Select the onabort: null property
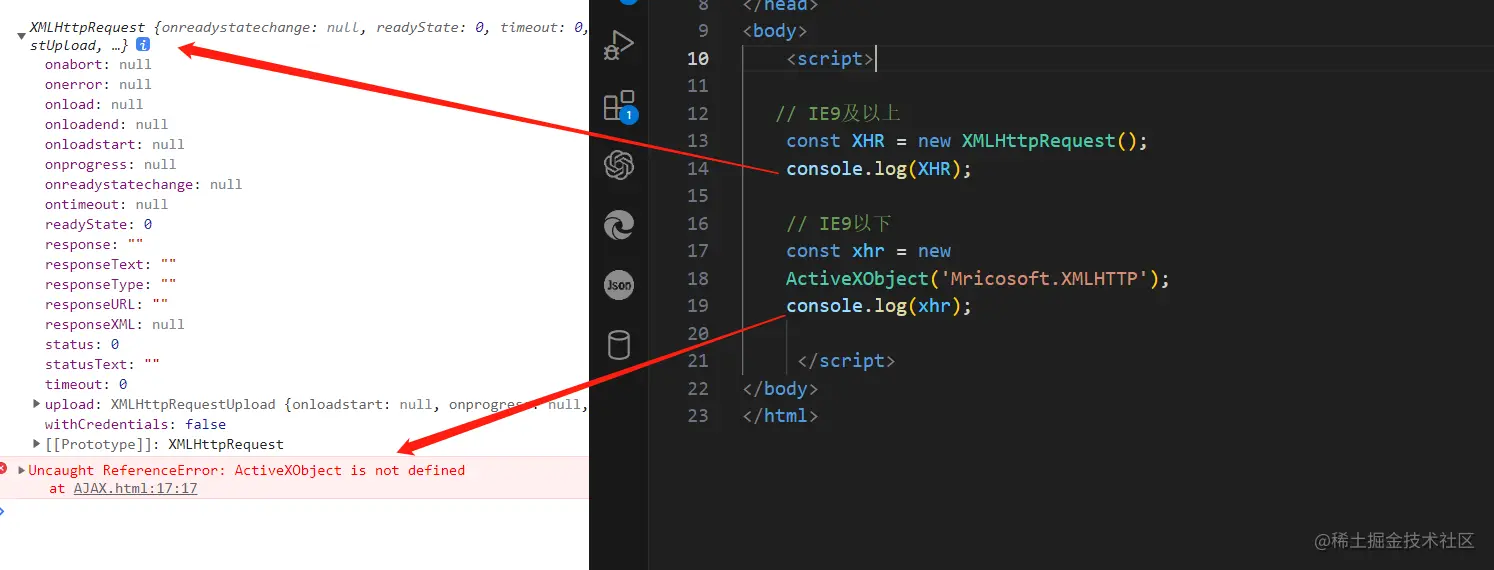The height and width of the screenshot is (570, 1494). pos(98,64)
